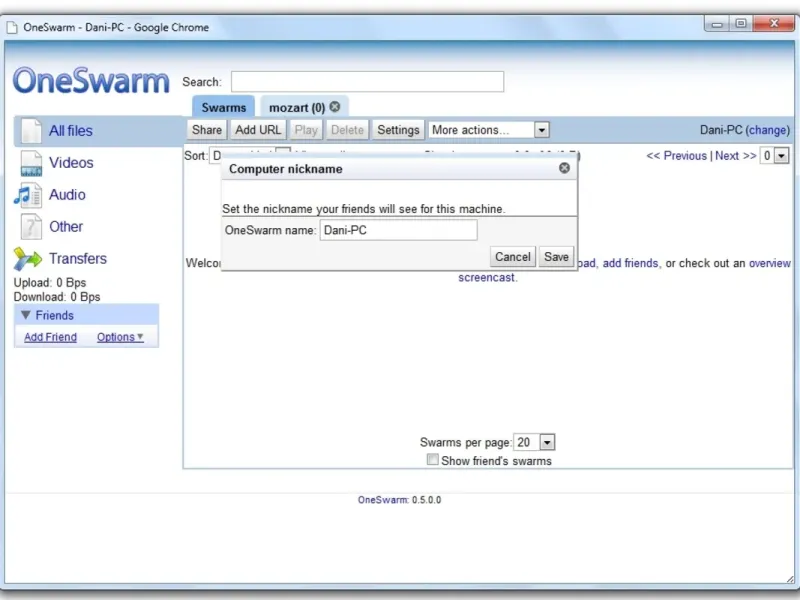
Task: Open the screencast link
Action: (486, 278)
